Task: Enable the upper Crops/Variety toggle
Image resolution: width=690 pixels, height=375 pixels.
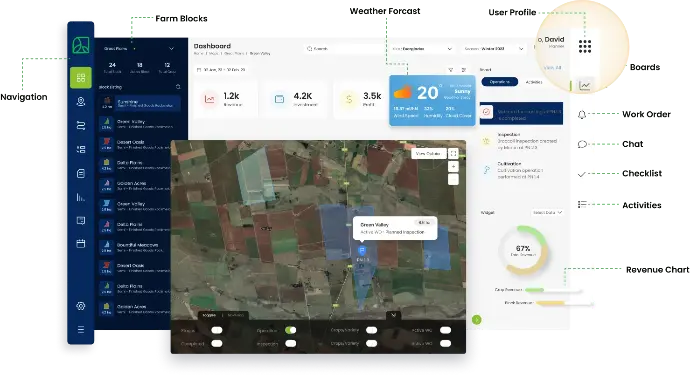Action: 371,330
